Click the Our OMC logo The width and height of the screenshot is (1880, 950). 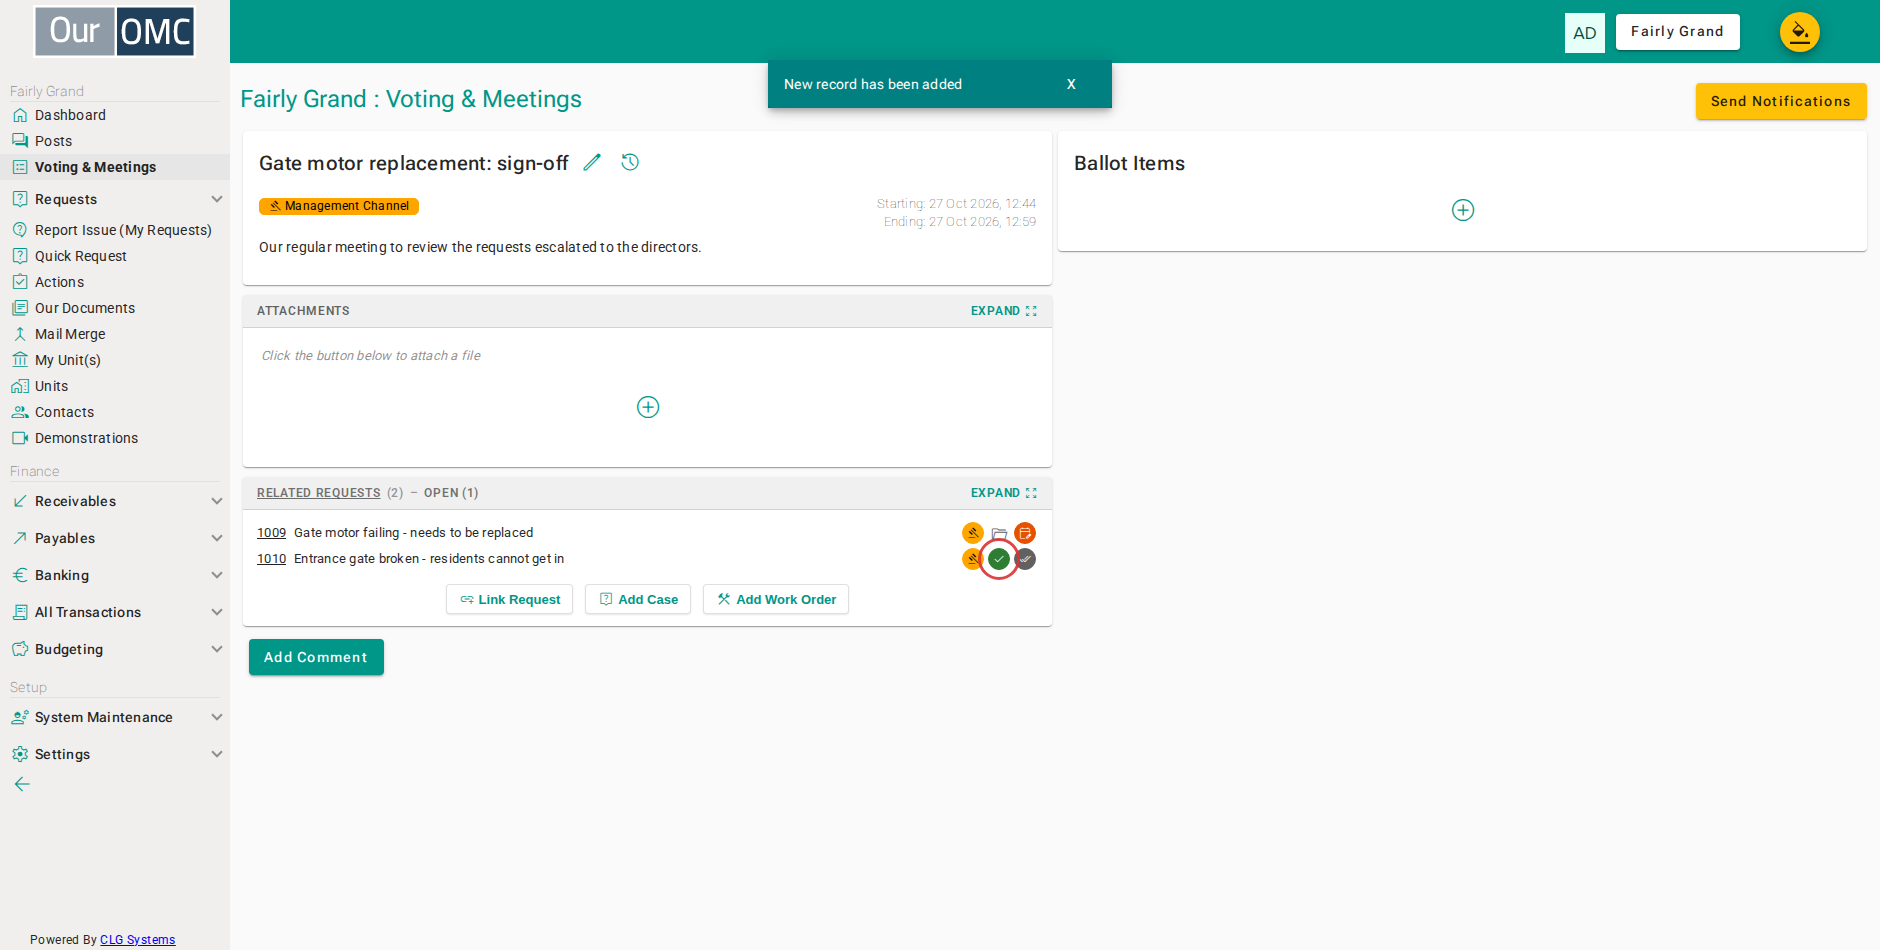[x=115, y=32]
